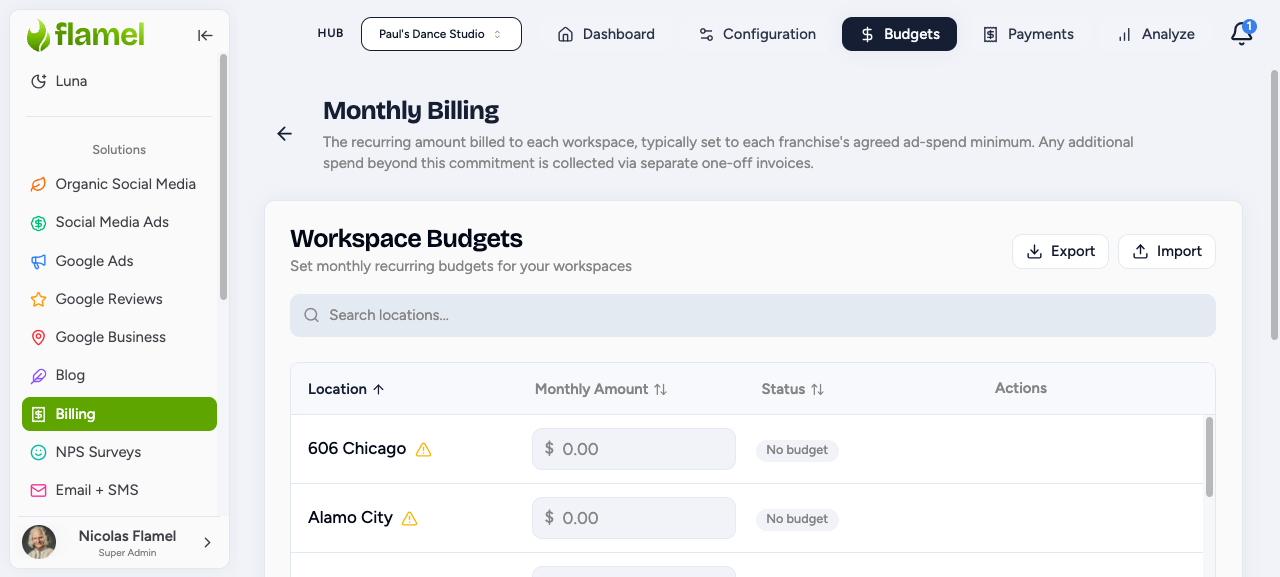Screen dimensions: 1280x577
Task: Sort by Monthly Amount column
Action: (x=601, y=389)
